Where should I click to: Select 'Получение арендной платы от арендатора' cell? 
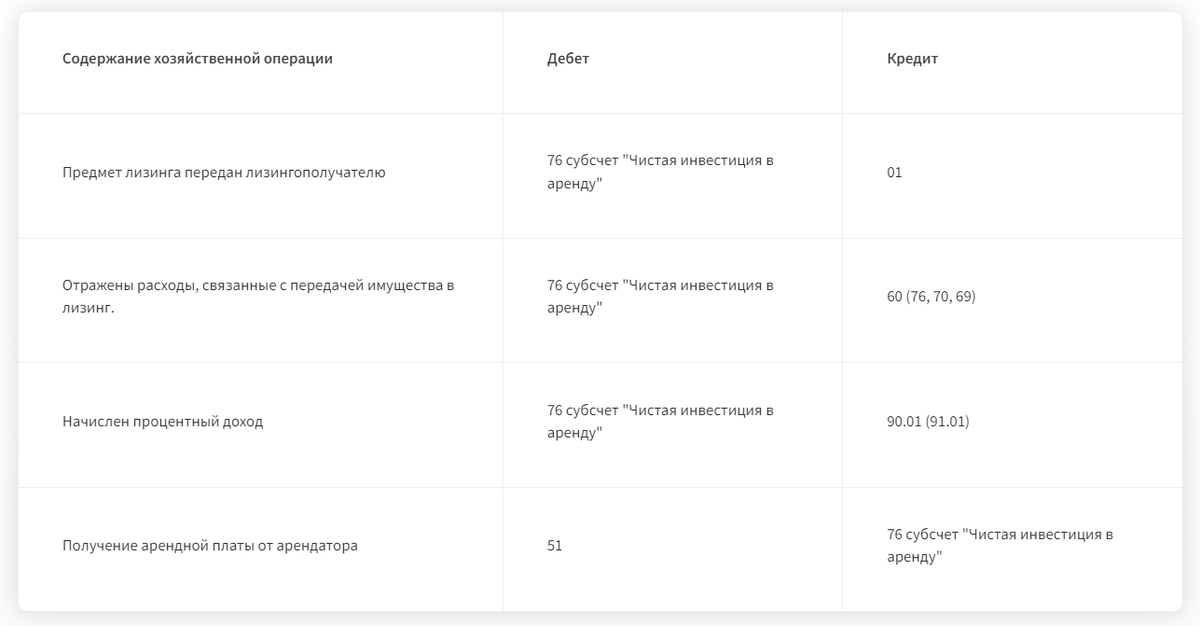209,546
